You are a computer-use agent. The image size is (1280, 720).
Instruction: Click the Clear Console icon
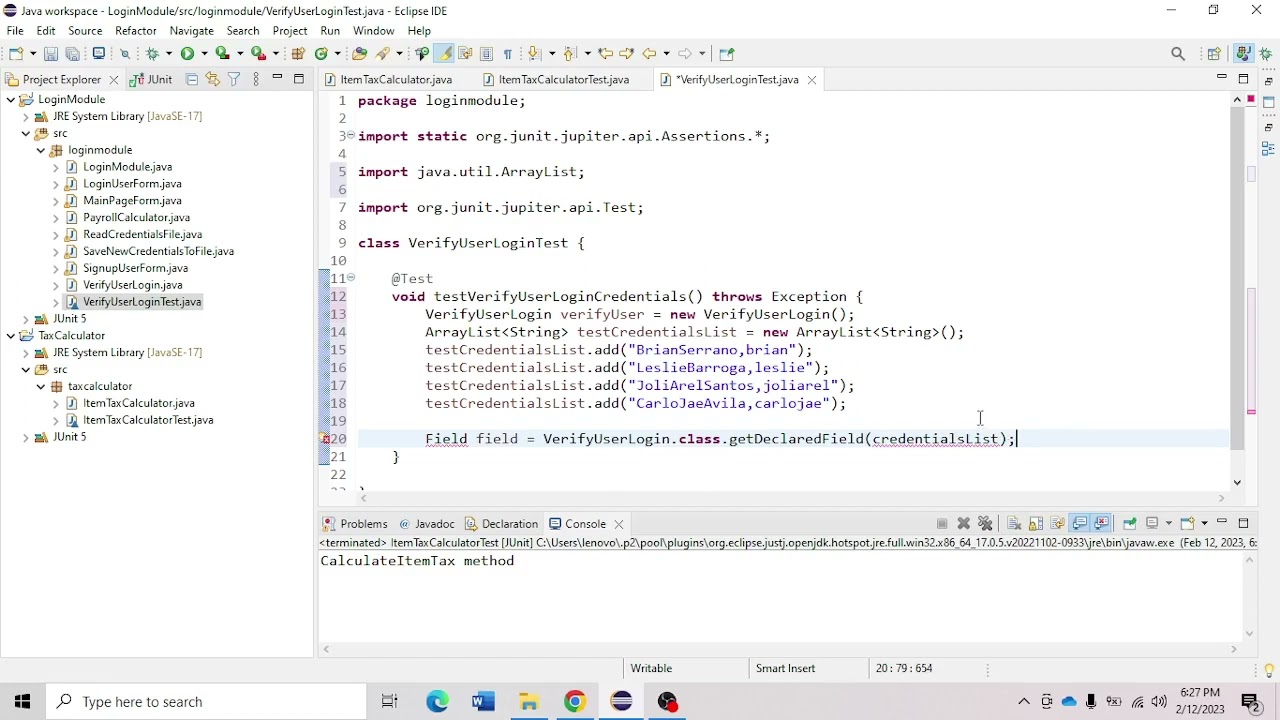click(x=1014, y=524)
